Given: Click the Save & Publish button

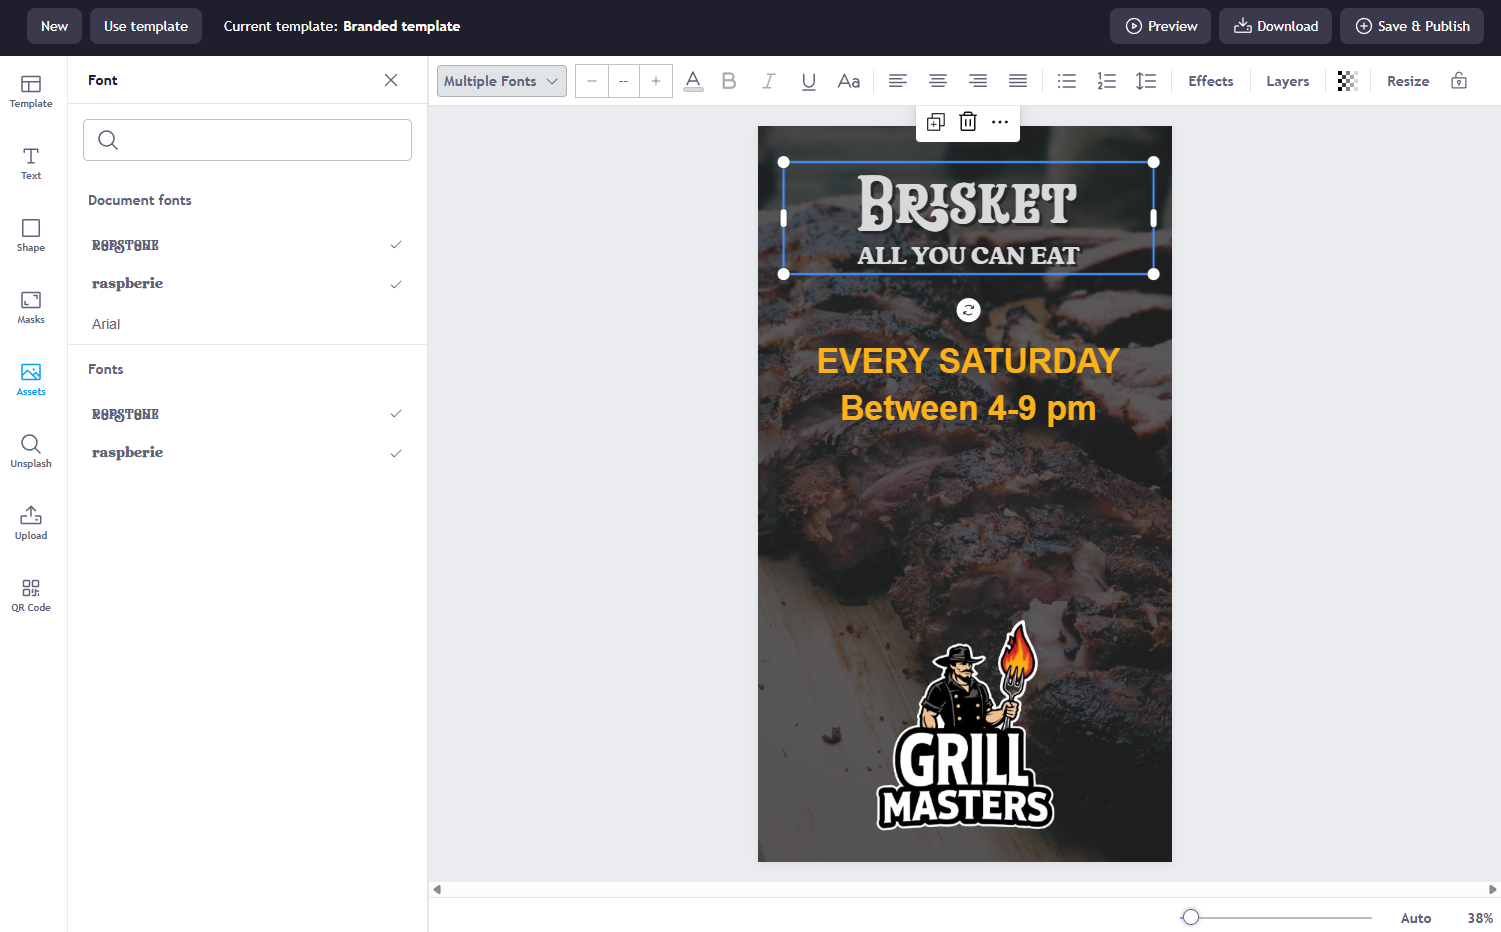Looking at the screenshot, I should tap(1412, 26).
